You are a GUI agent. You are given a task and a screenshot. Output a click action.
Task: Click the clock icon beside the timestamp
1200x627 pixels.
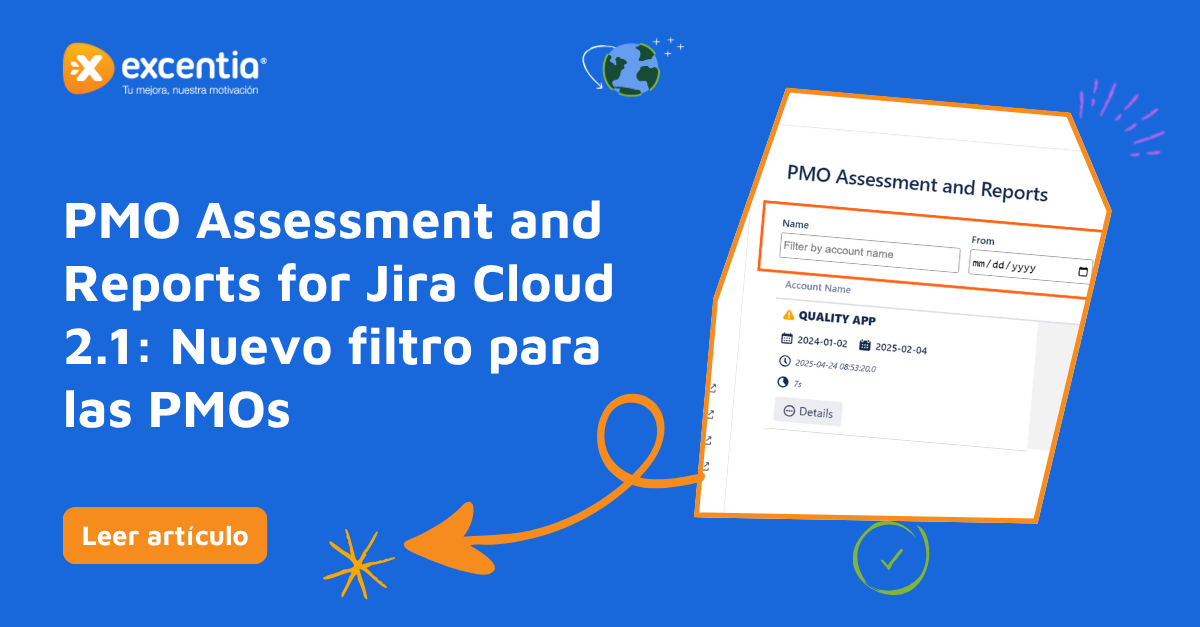pyautogui.click(x=784, y=361)
